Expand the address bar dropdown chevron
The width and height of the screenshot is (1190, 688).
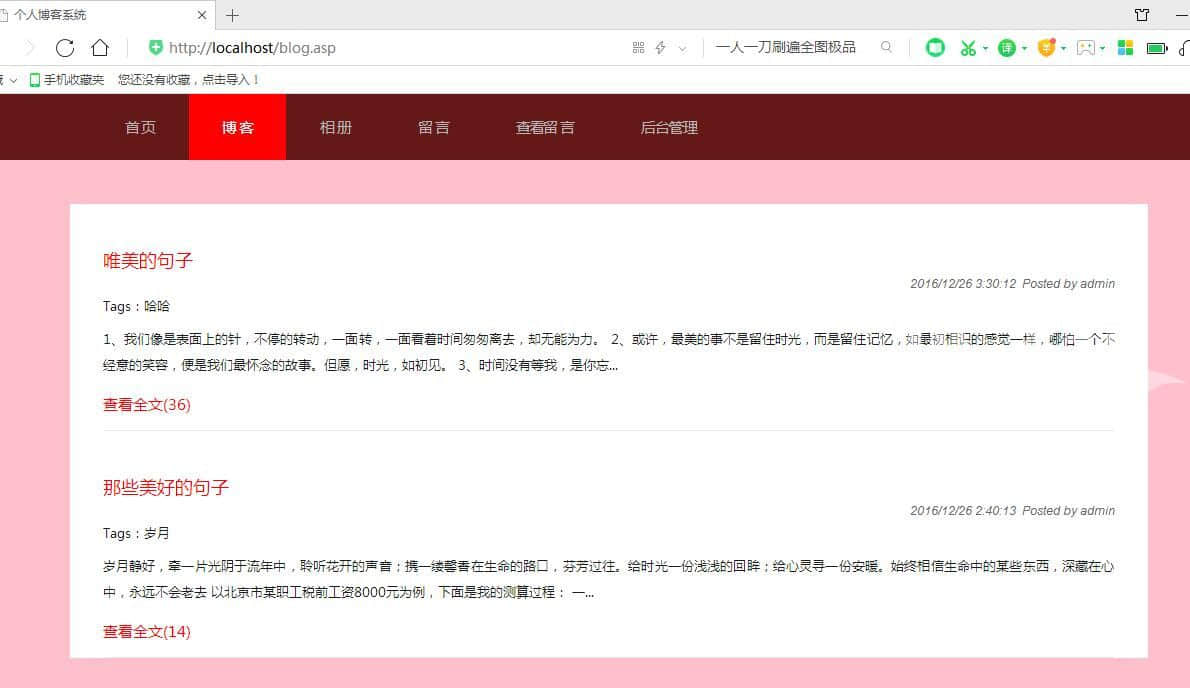tap(683, 48)
